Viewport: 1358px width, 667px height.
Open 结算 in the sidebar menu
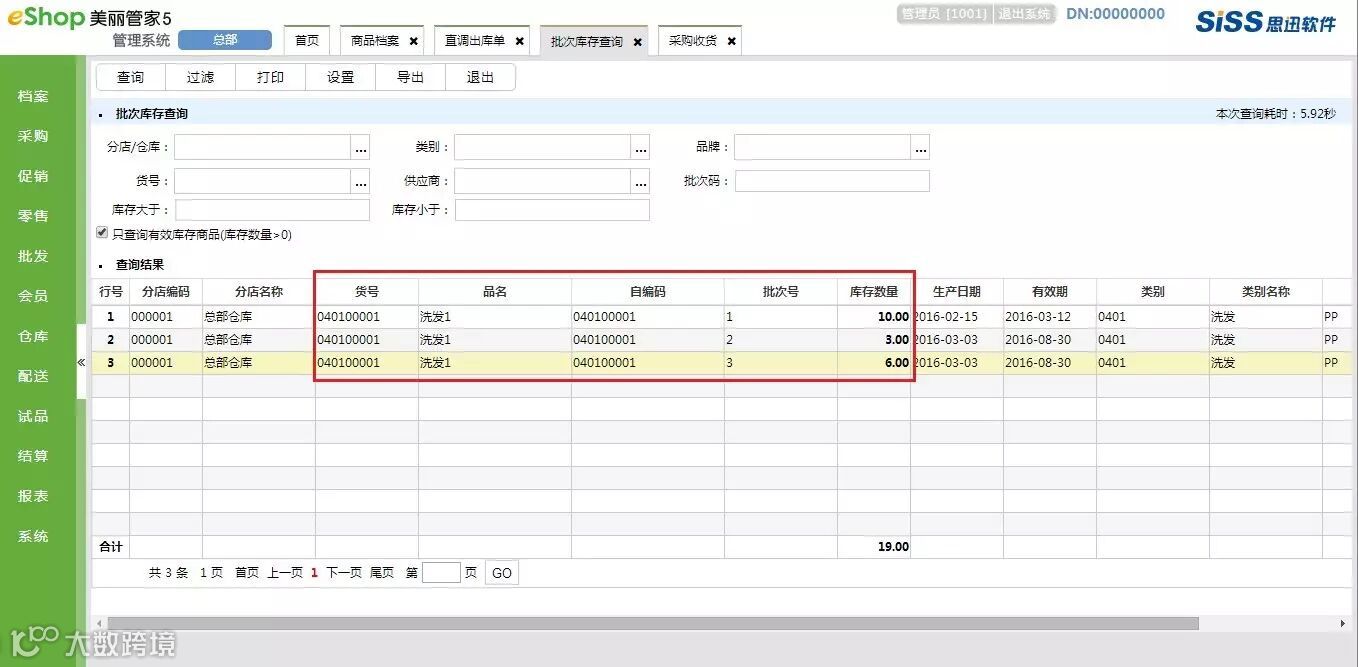(33, 456)
